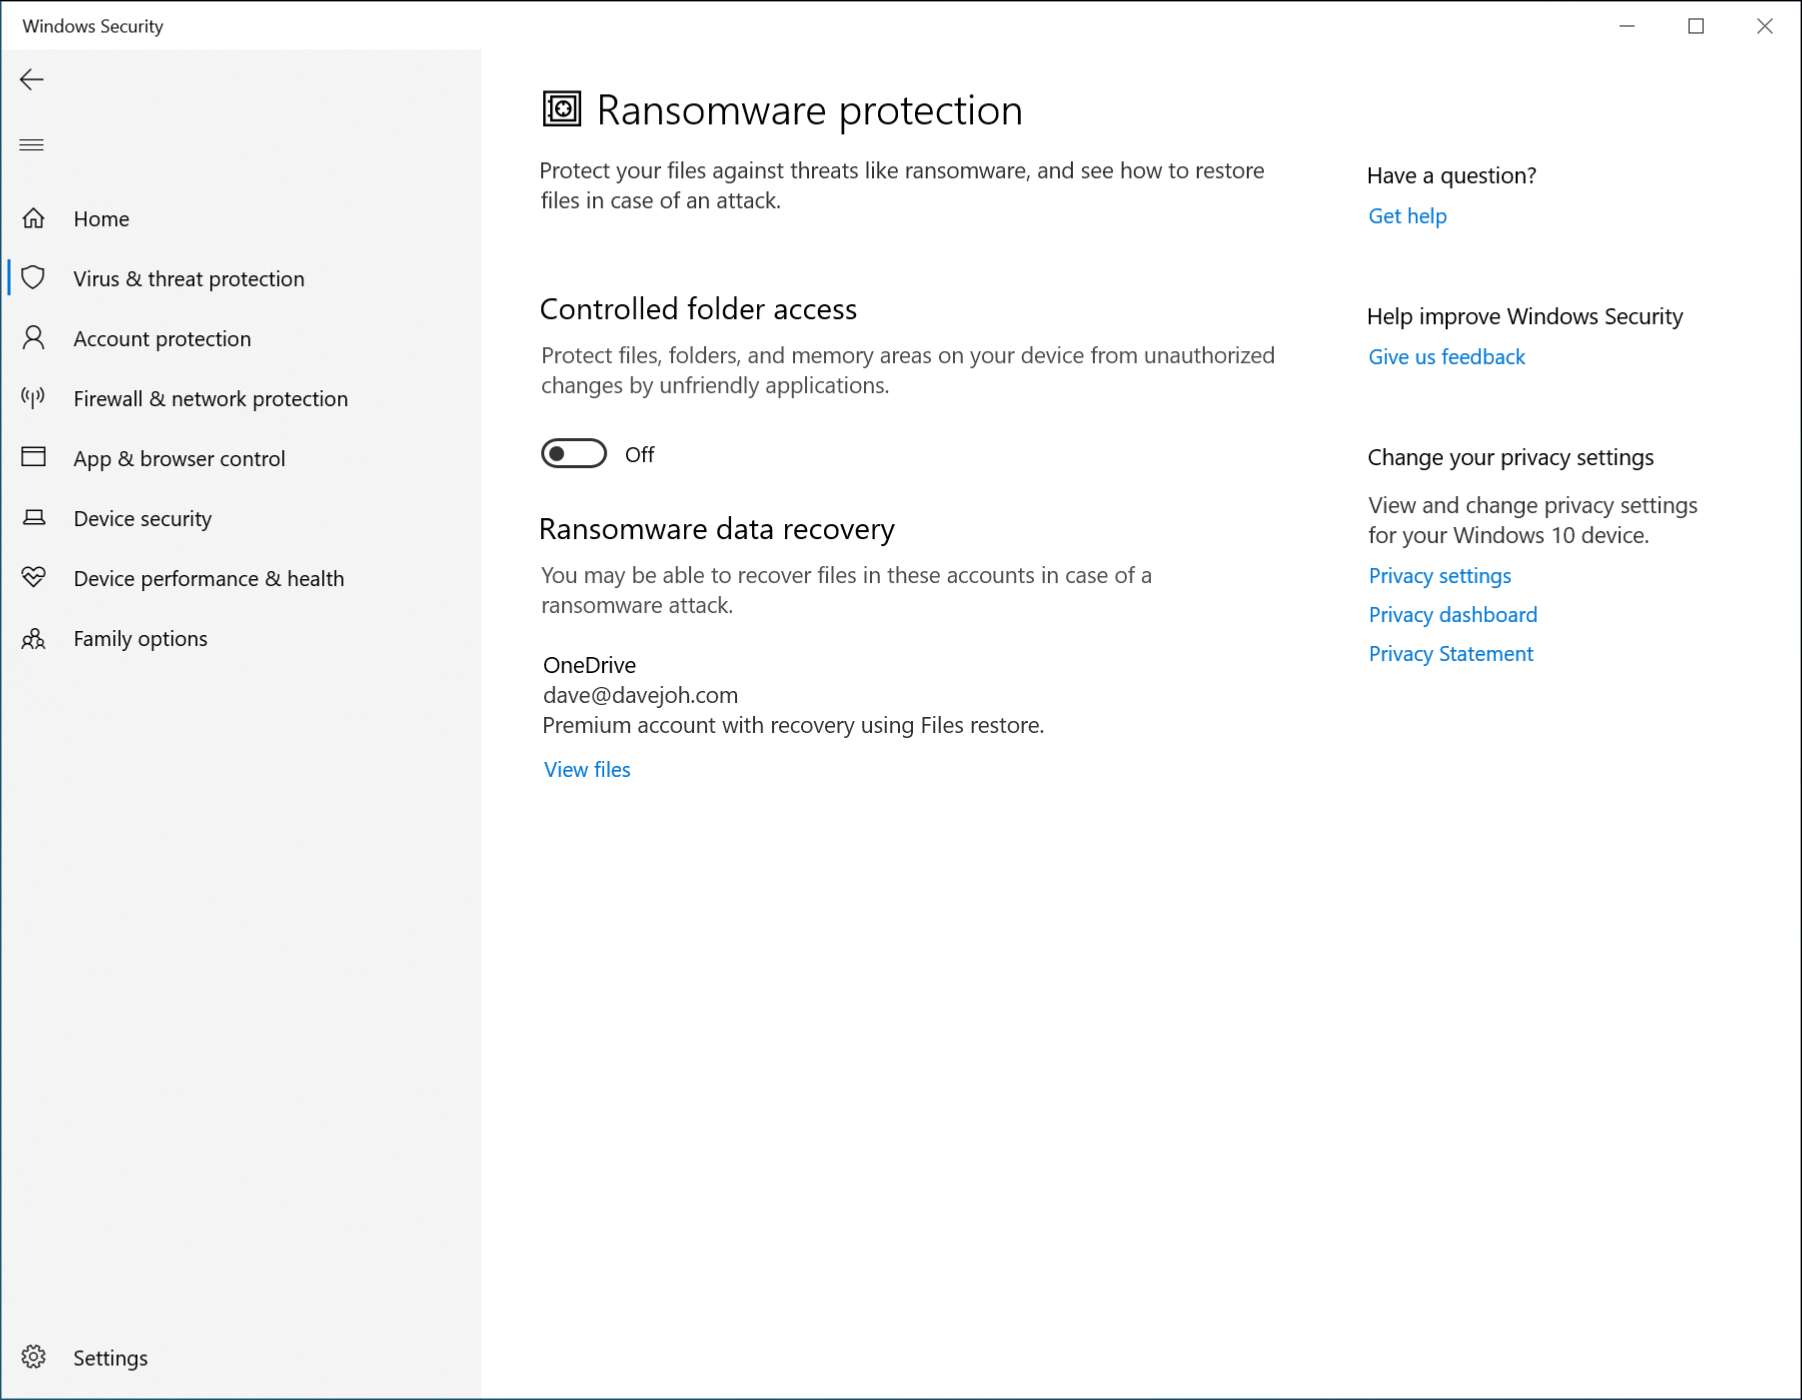
Task: Click the Device security laptop icon
Action: pyautogui.click(x=34, y=518)
